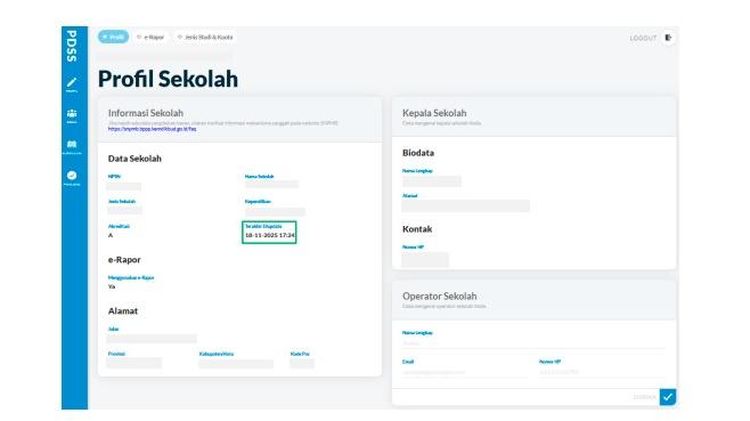
Task: Click the Nama Sekolah value field
Action: (272, 185)
